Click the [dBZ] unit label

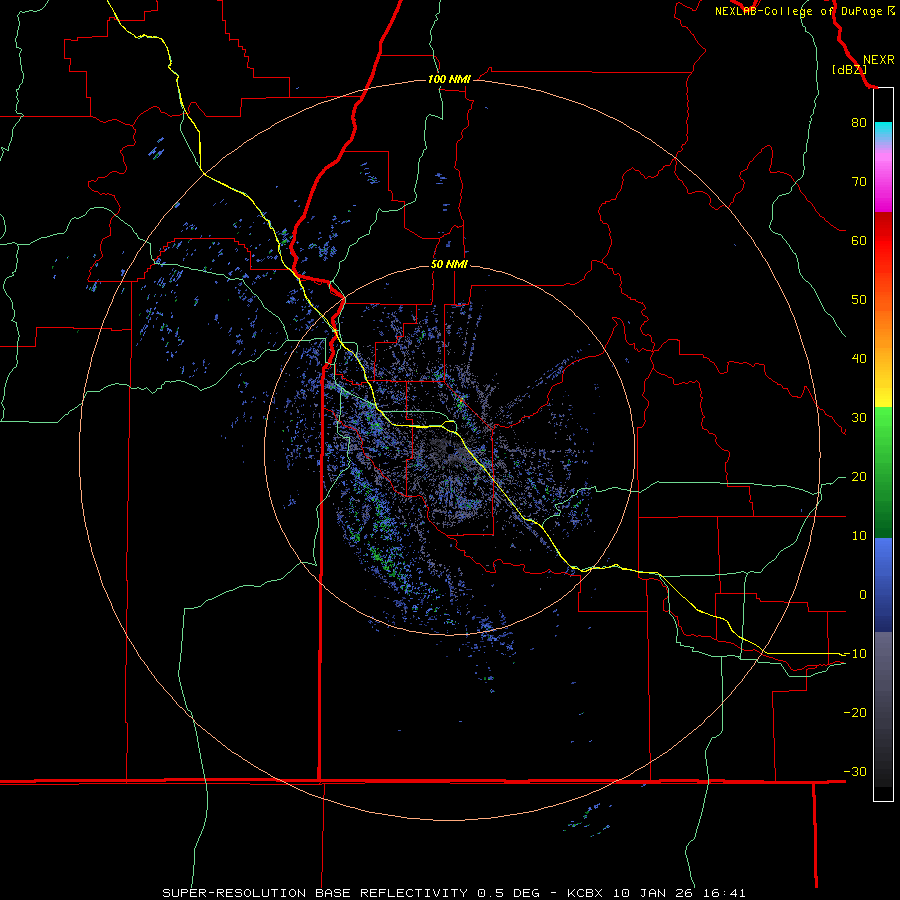point(849,70)
